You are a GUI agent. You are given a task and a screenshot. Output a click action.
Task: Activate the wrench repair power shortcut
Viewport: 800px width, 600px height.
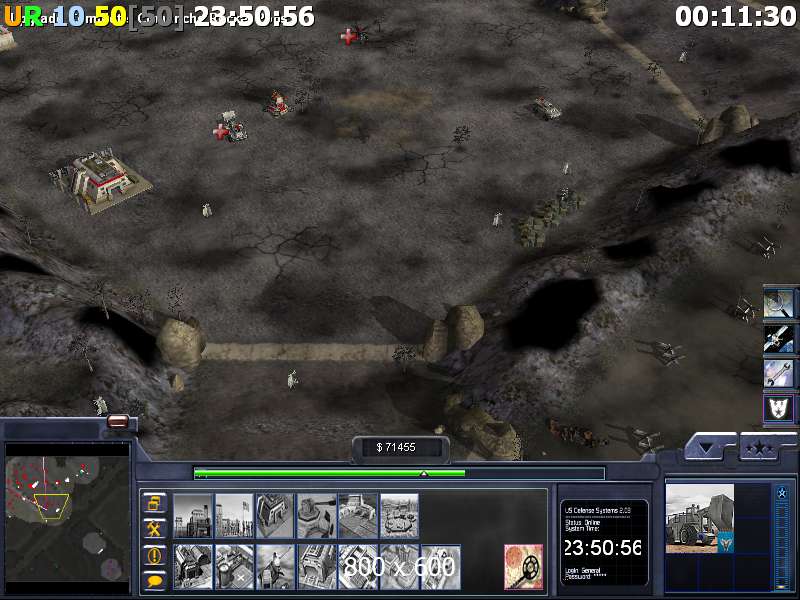(779, 373)
